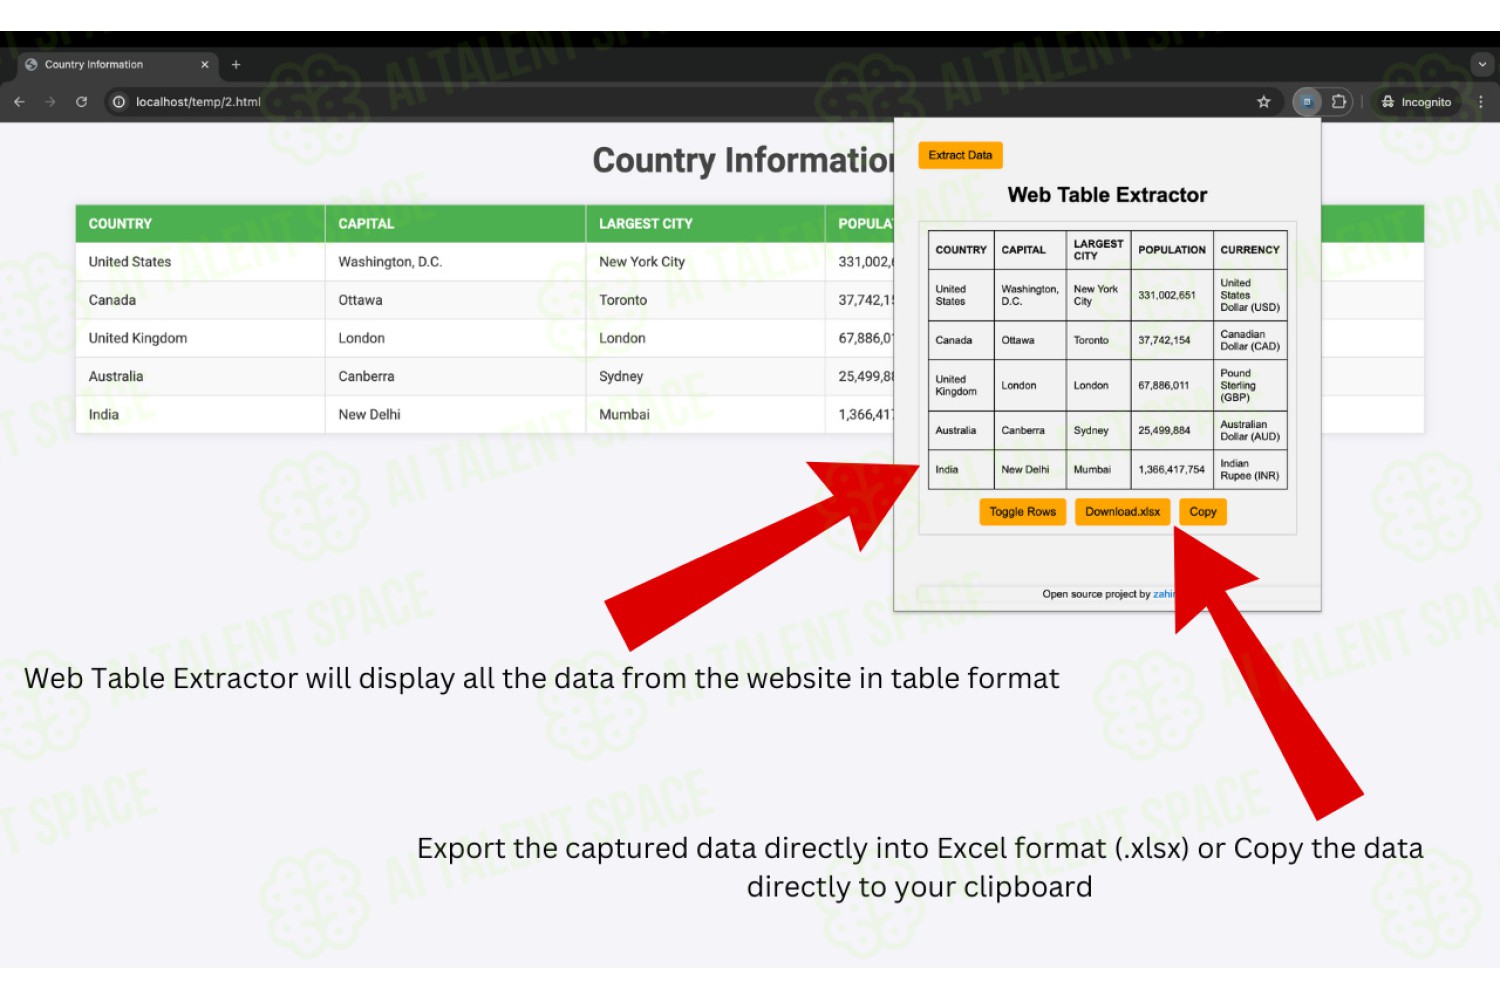The height and width of the screenshot is (1000, 1500).
Task: Click the Toggle Rows button
Action: pyautogui.click(x=1022, y=512)
